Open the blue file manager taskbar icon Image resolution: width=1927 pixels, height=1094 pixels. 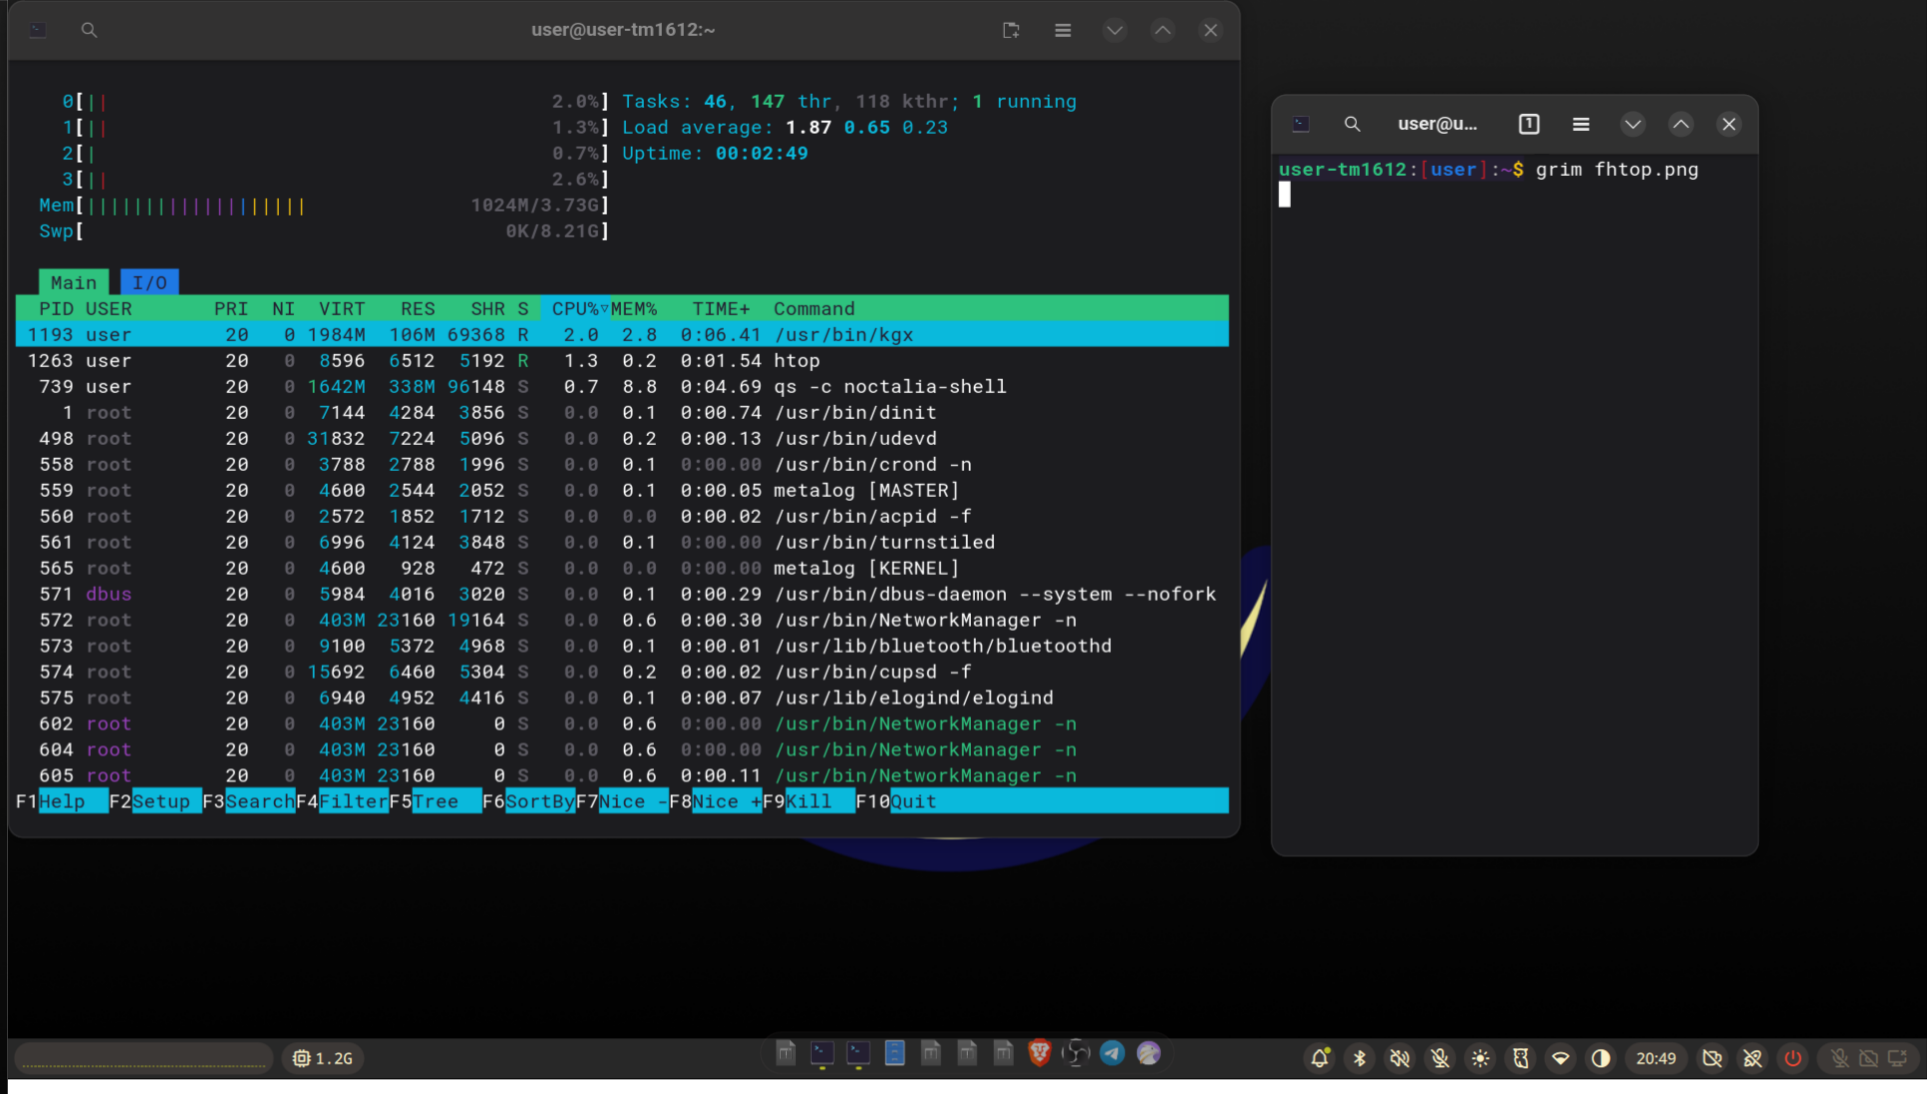point(894,1053)
